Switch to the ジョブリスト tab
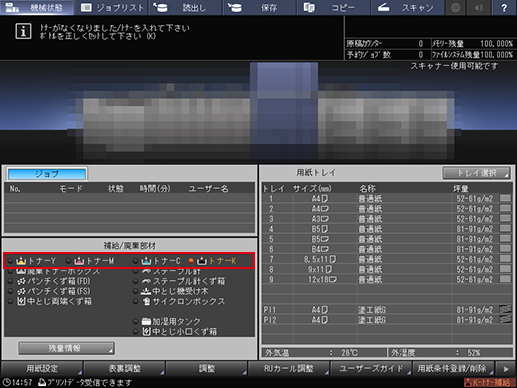Image resolution: width=517 pixels, height=388 pixels. tap(111, 7)
